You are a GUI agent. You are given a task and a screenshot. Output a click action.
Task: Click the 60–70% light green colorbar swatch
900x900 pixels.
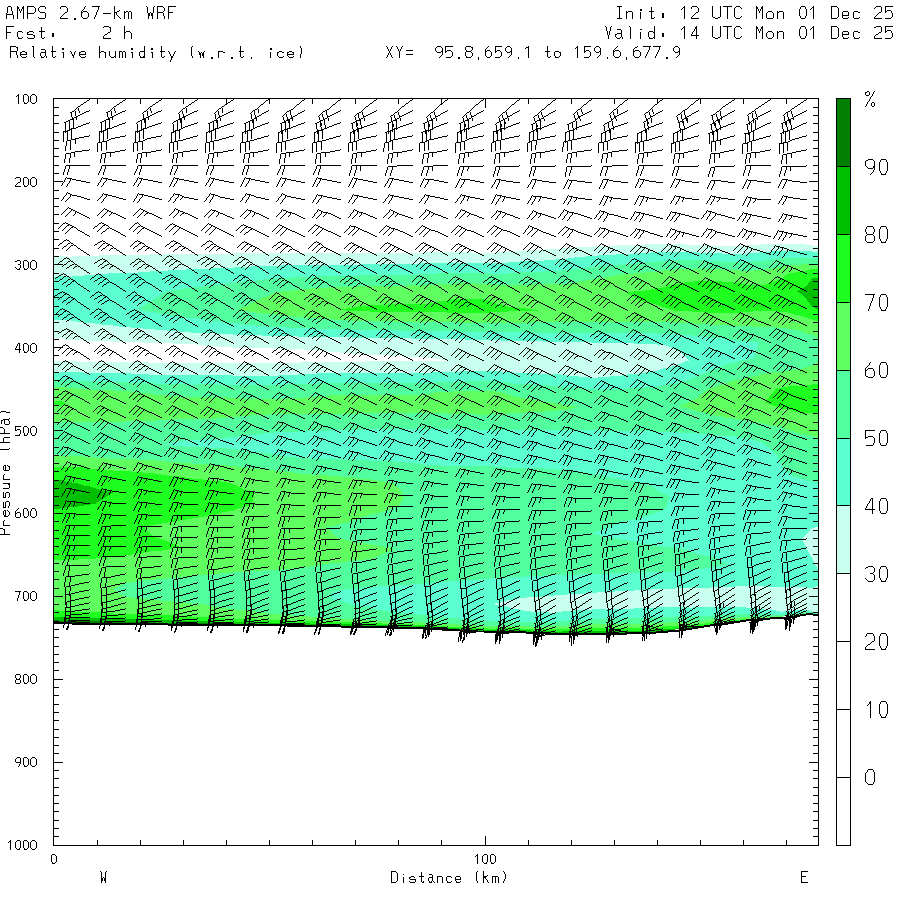click(843, 336)
